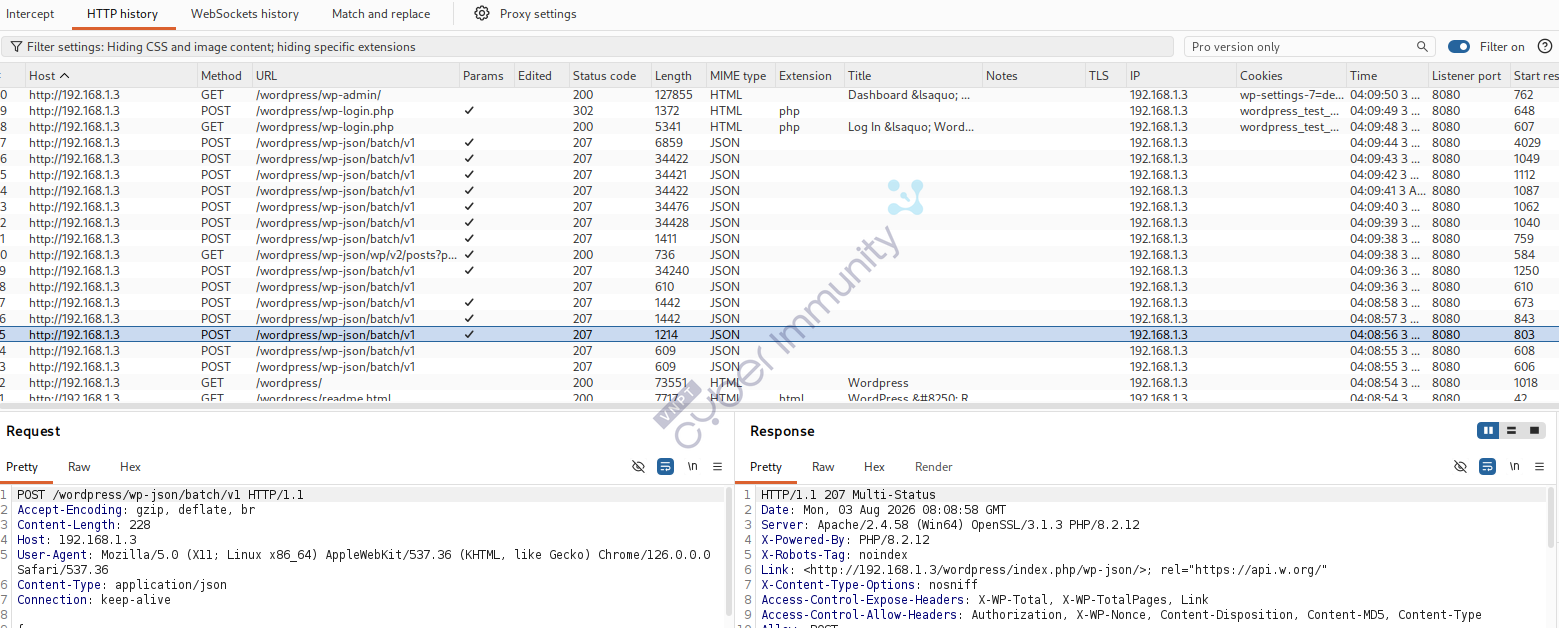Open Request pane hamburger options menu
Viewport: 1559px width, 628px height.
(x=717, y=467)
